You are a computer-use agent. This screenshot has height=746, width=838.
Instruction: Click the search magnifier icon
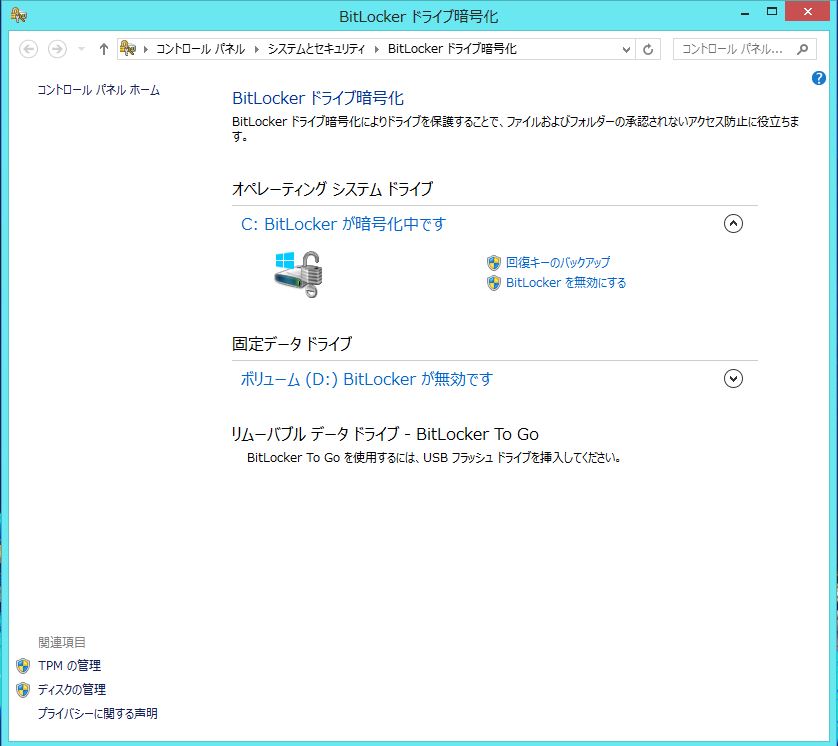pyautogui.click(x=802, y=49)
